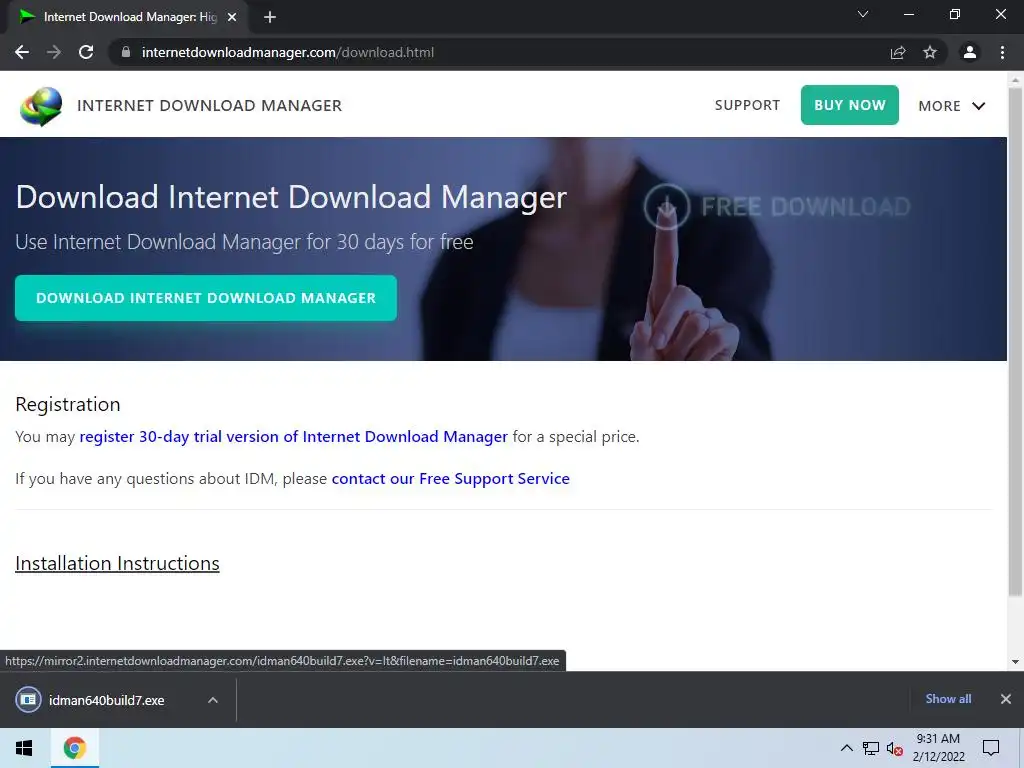
Task: Expand options for idman640build7.exe download
Action: point(213,700)
